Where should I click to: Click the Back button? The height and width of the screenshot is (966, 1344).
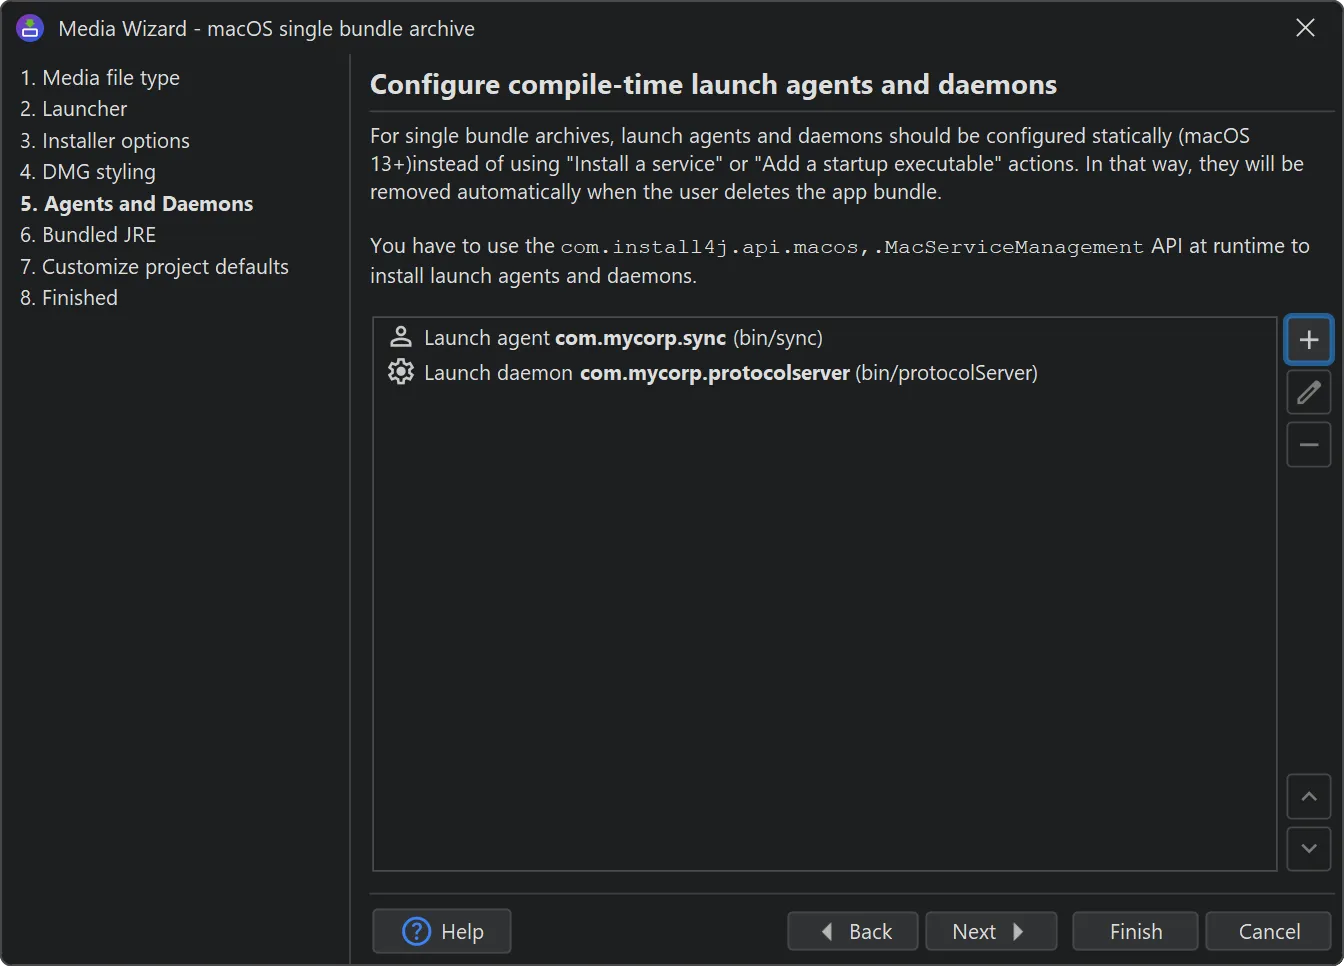(853, 931)
